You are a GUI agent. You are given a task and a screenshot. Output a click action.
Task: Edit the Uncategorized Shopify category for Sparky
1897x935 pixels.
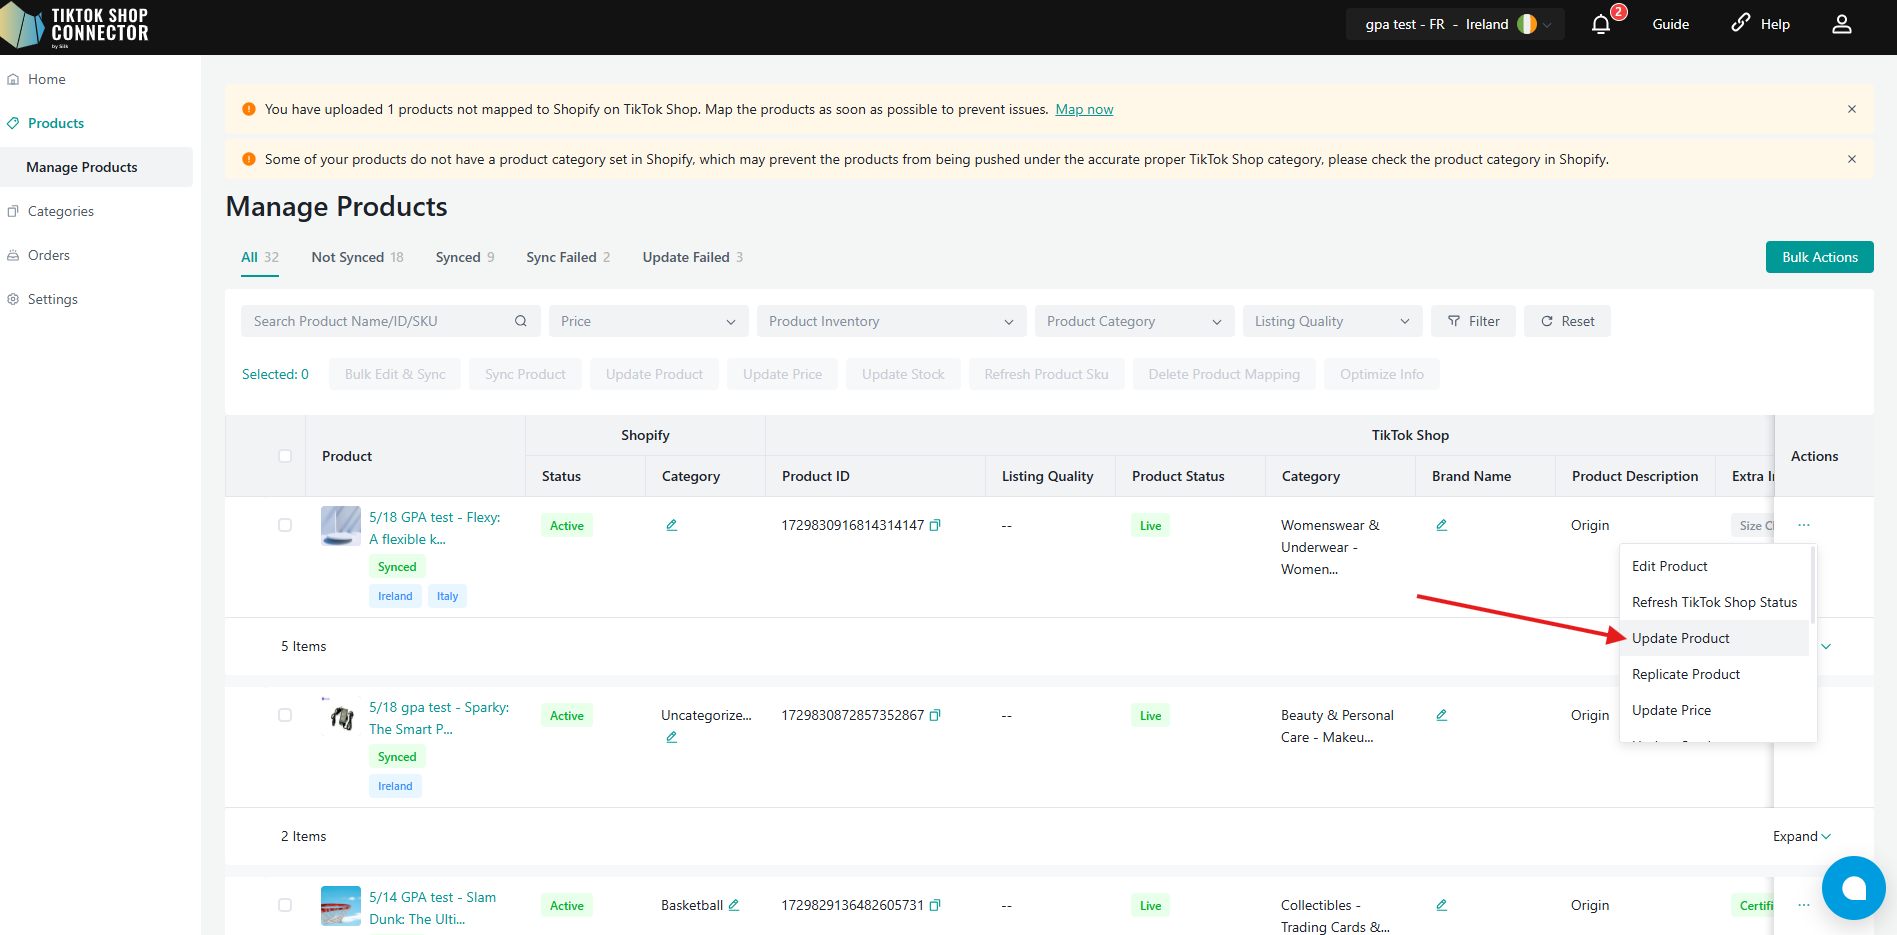click(x=672, y=737)
